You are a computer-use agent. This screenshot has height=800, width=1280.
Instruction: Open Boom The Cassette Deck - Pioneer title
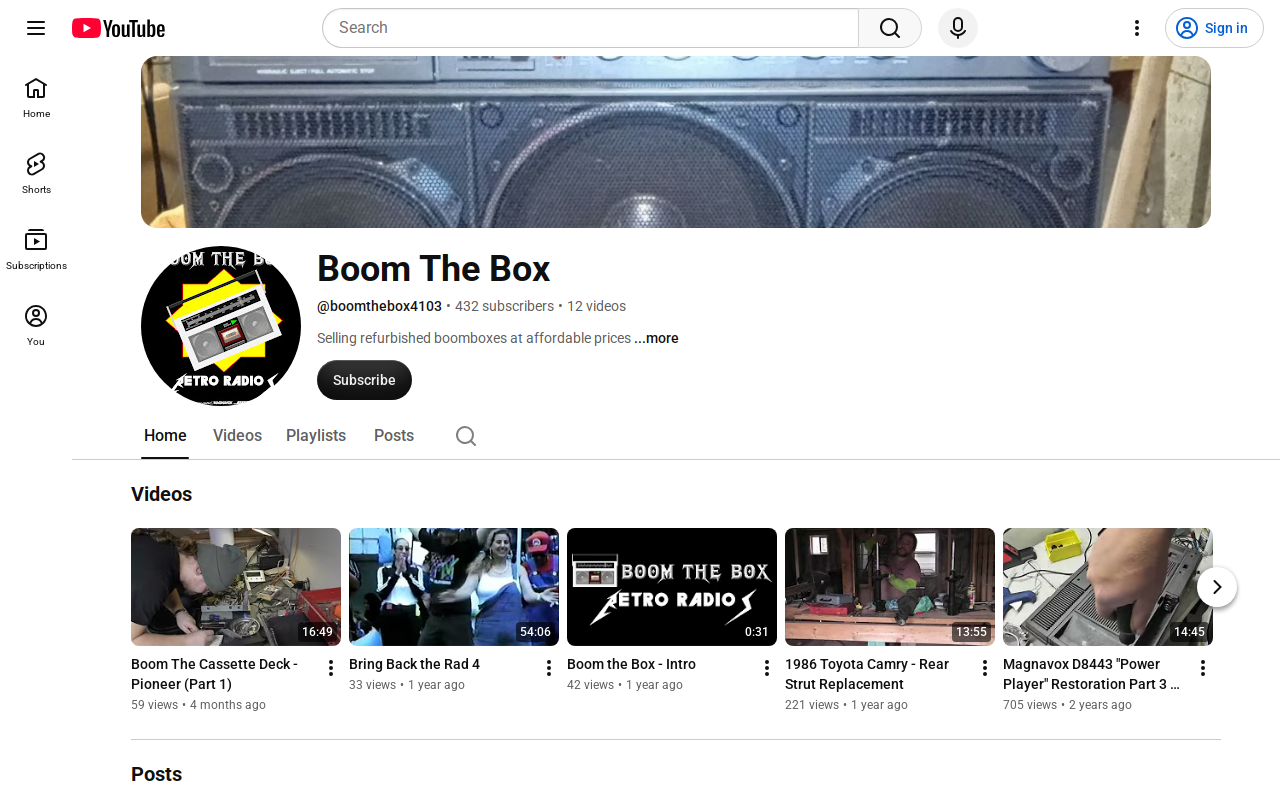[x=215, y=674]
